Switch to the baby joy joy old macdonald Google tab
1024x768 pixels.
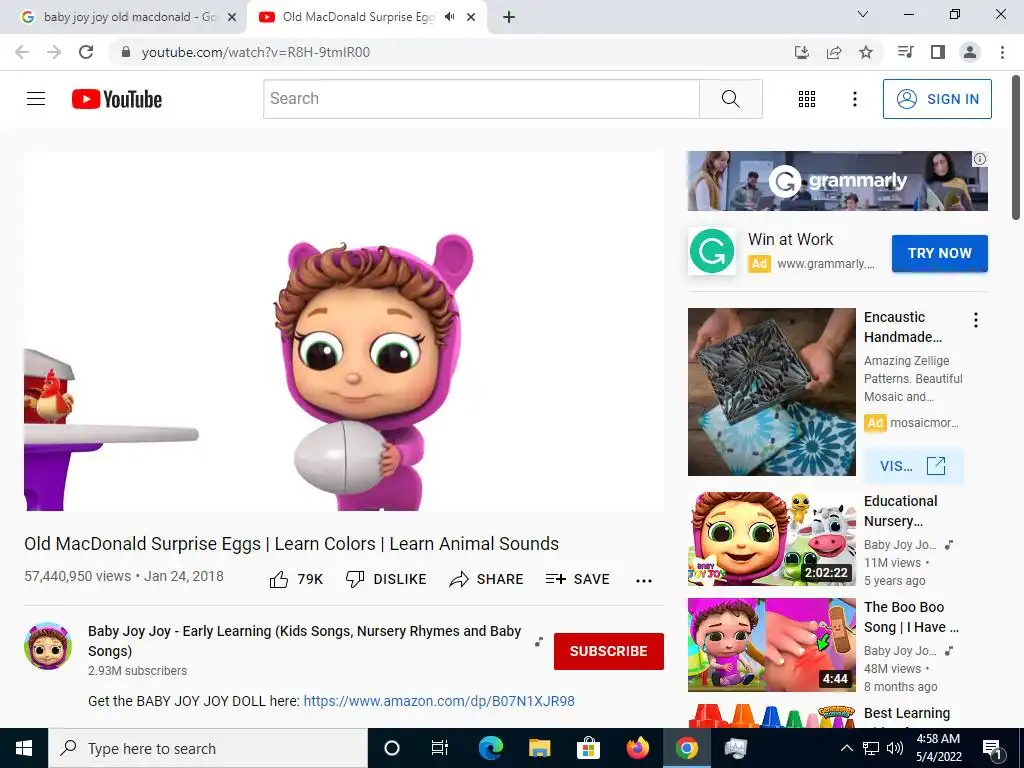123,17
